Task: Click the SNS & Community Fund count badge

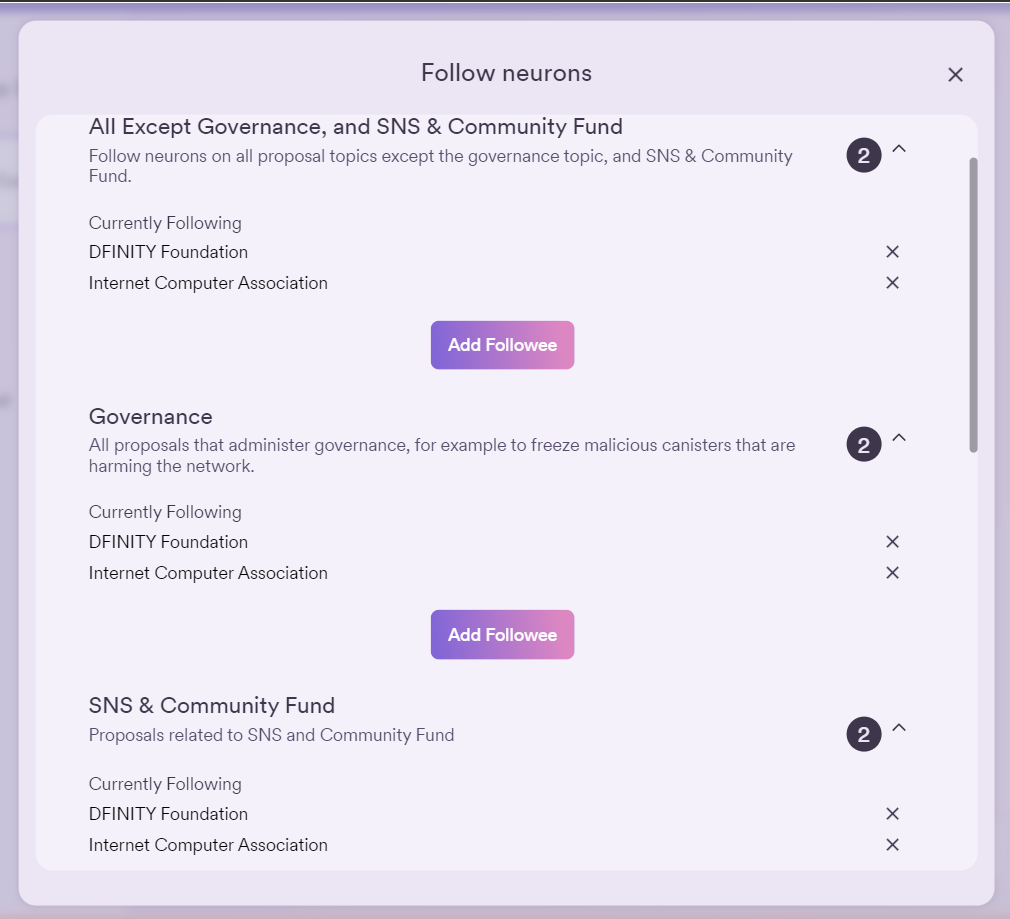Action: tap(864, 735)
